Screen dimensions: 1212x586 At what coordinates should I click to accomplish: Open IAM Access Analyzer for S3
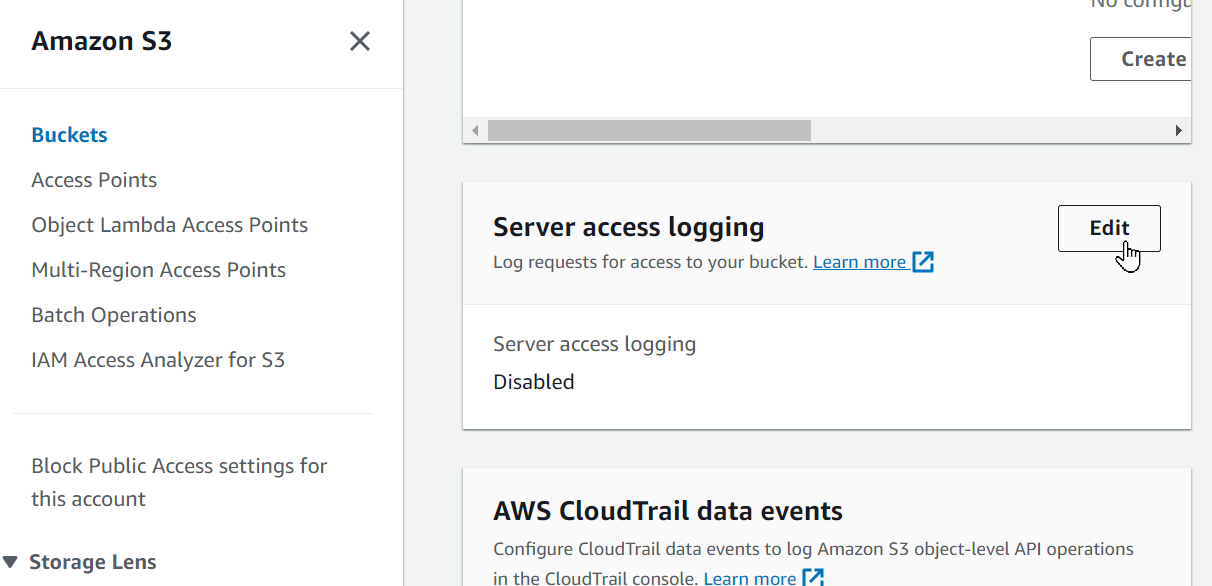[158, 360]
